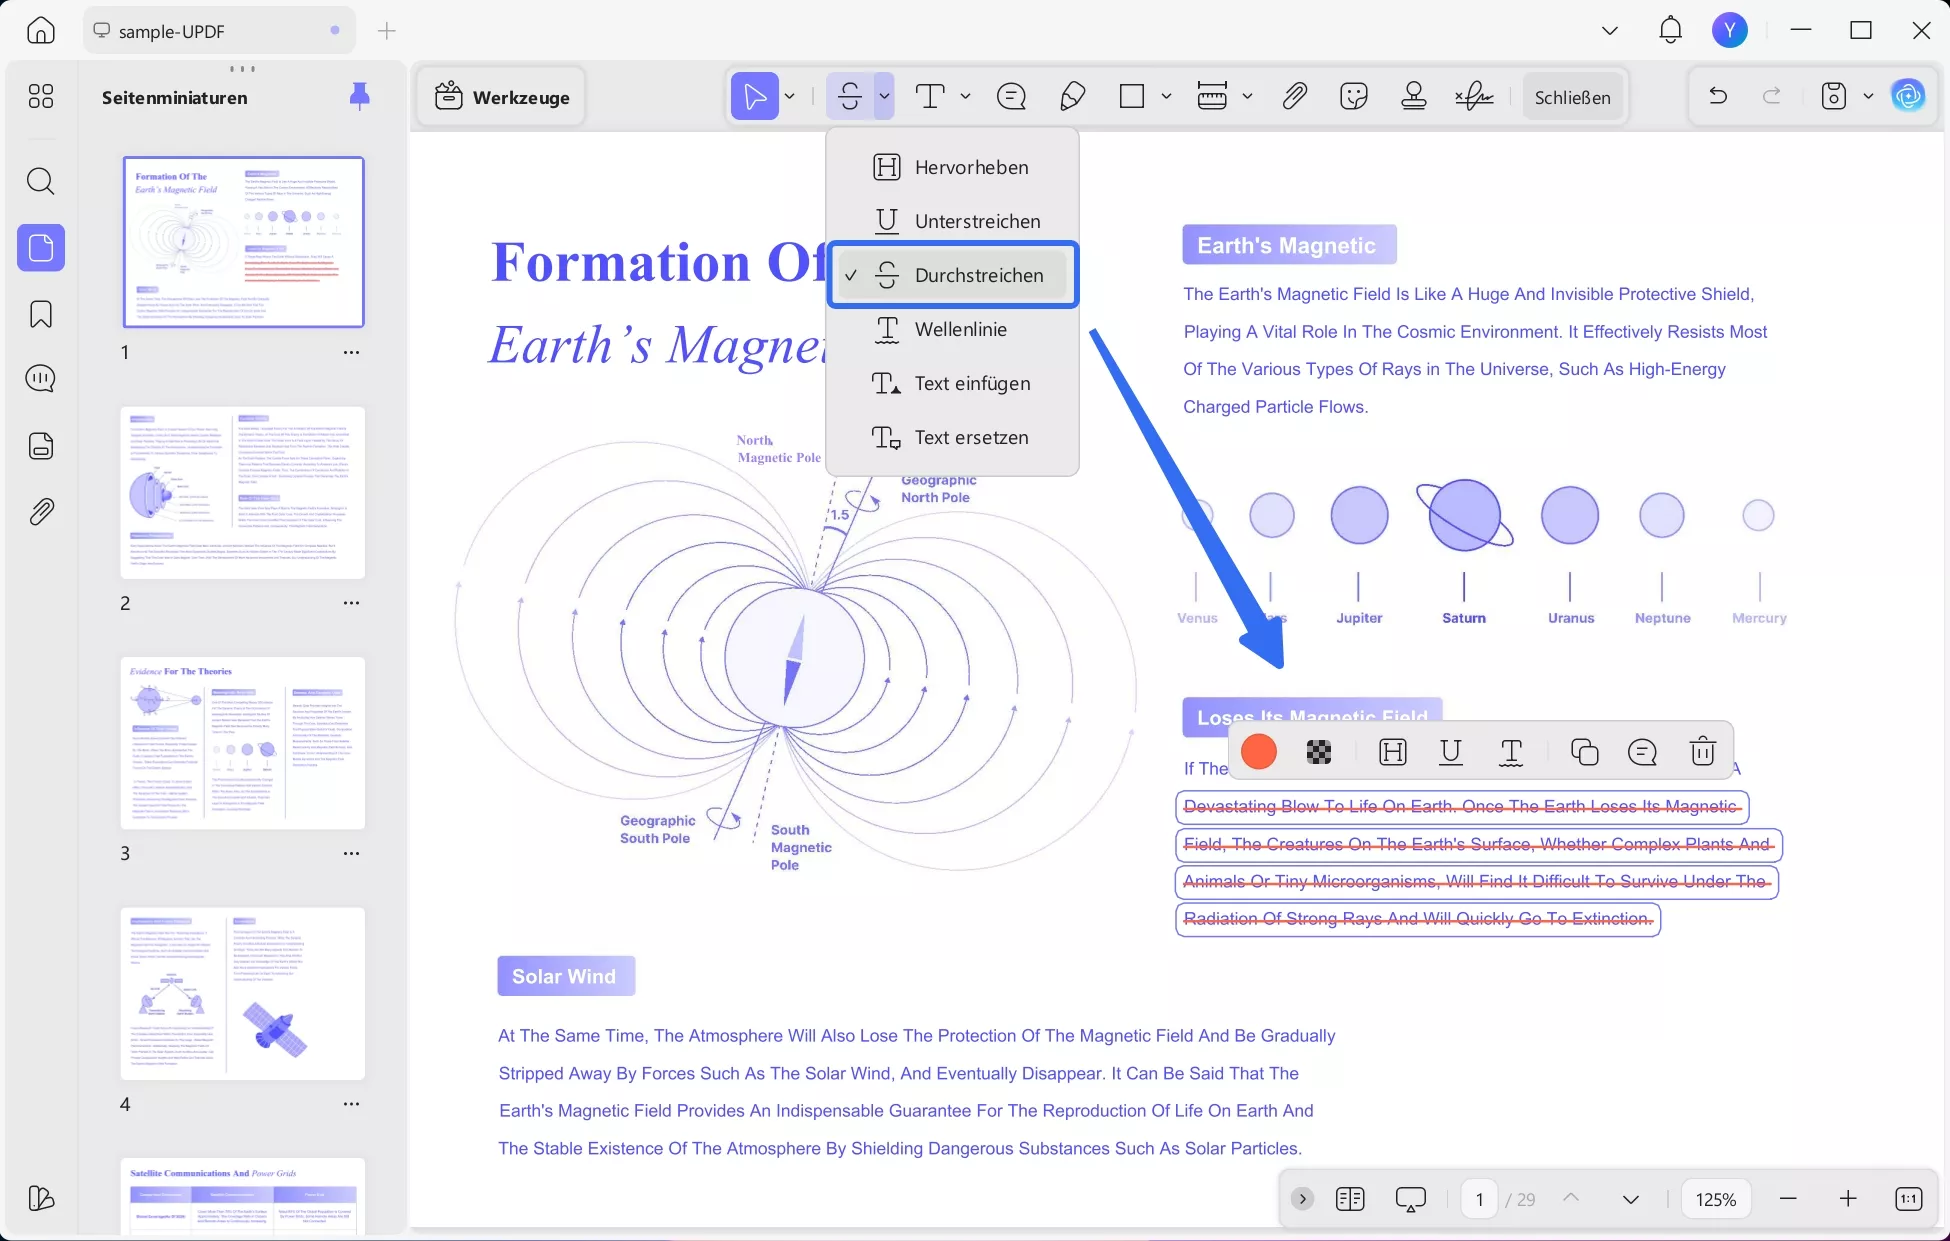Click the Schließen button
Screen dimensions: 1950x1241
[1572, 97]
